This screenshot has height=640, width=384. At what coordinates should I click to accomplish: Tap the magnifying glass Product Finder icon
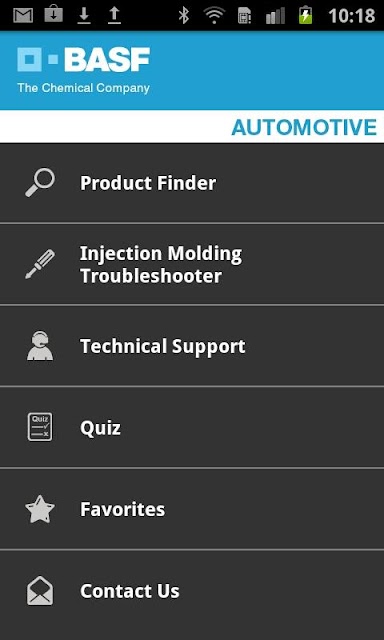[40, 182]
